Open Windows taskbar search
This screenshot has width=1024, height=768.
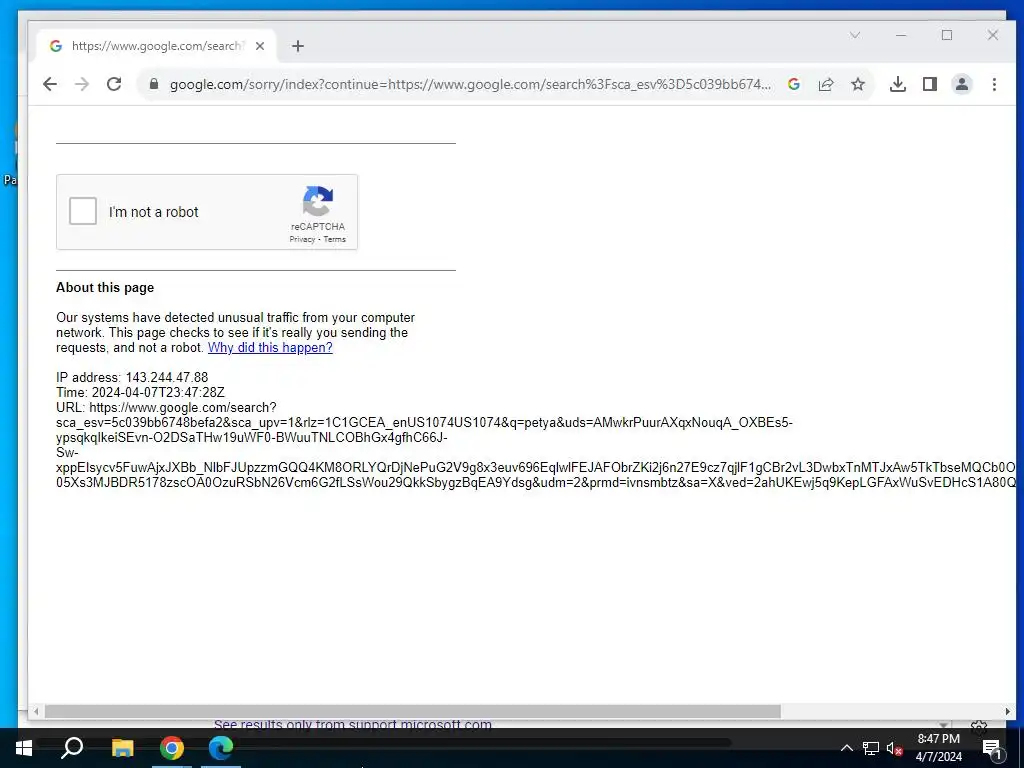coord(72,748)
